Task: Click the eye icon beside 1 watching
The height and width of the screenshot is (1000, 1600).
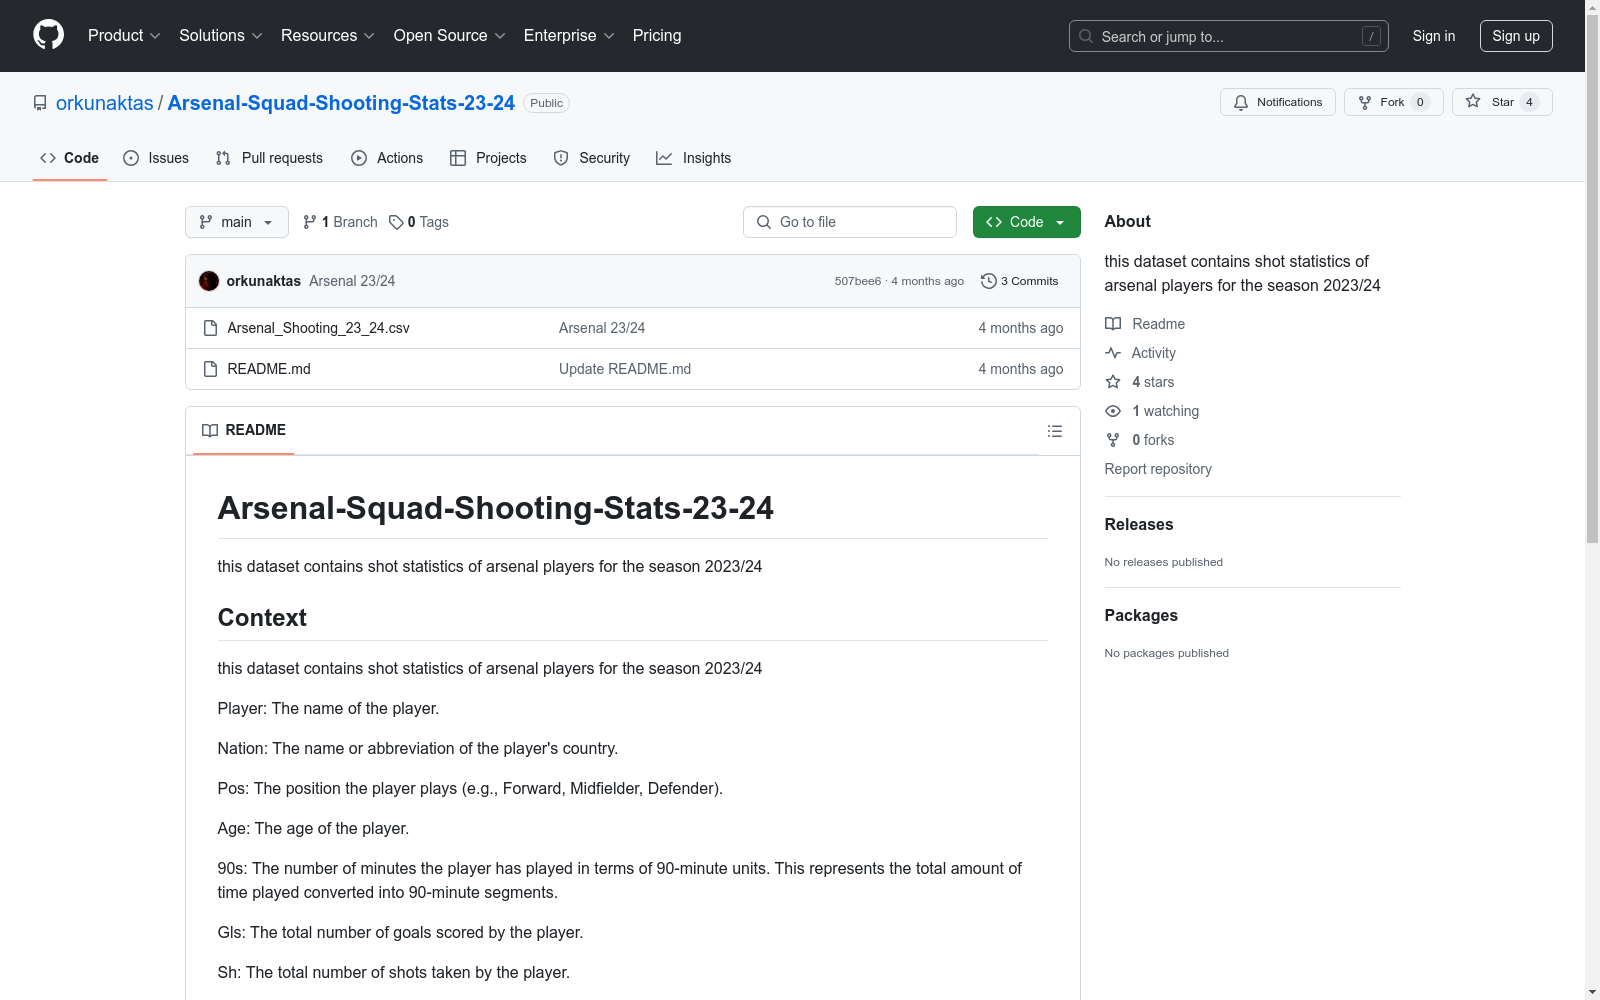Action: click(x=1113, y=411)
